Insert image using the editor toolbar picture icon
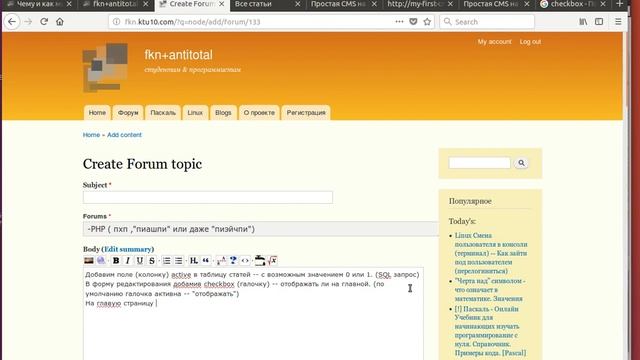Viewport: 640px width, 360px height. pos(89,260)
